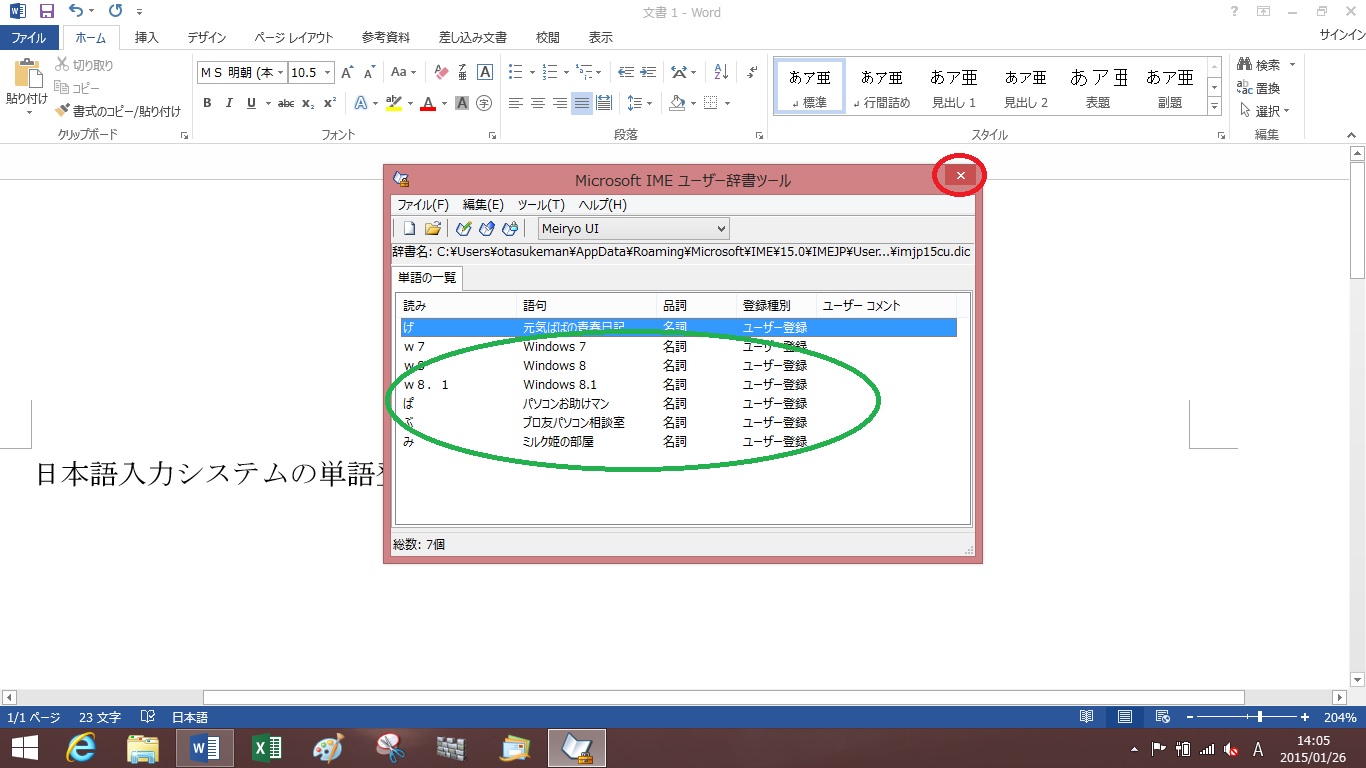Screen dimensions: 1366x768
Task: Click the サインイン link
Action: coord(1342,35)
